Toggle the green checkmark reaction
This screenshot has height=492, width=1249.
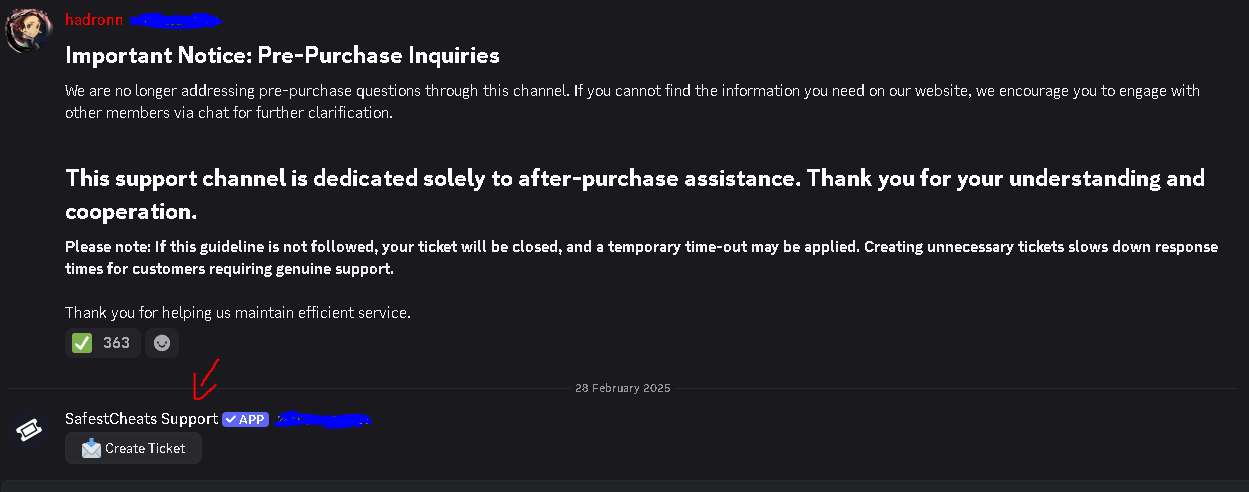click(82, 343)
